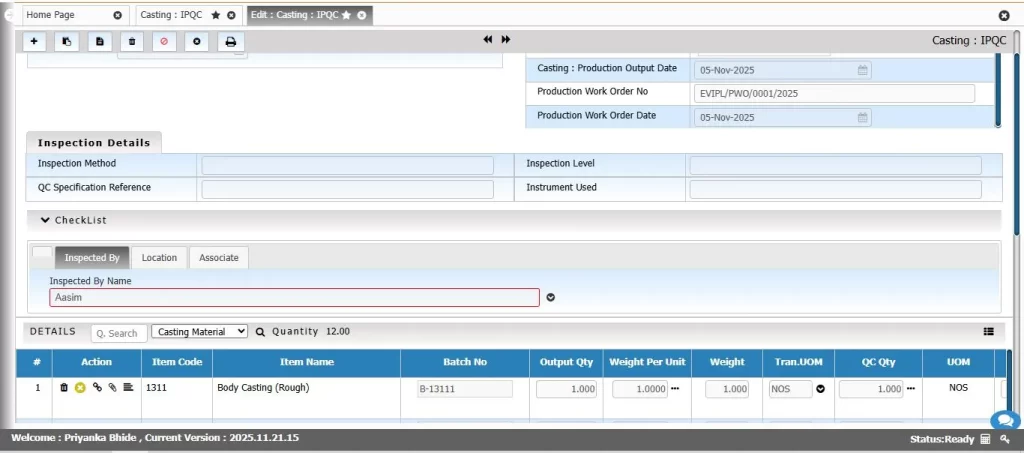Screen dimensions: 1024x453
Task: Open the calculator icon in status bar
Action: tap(985, 439)
